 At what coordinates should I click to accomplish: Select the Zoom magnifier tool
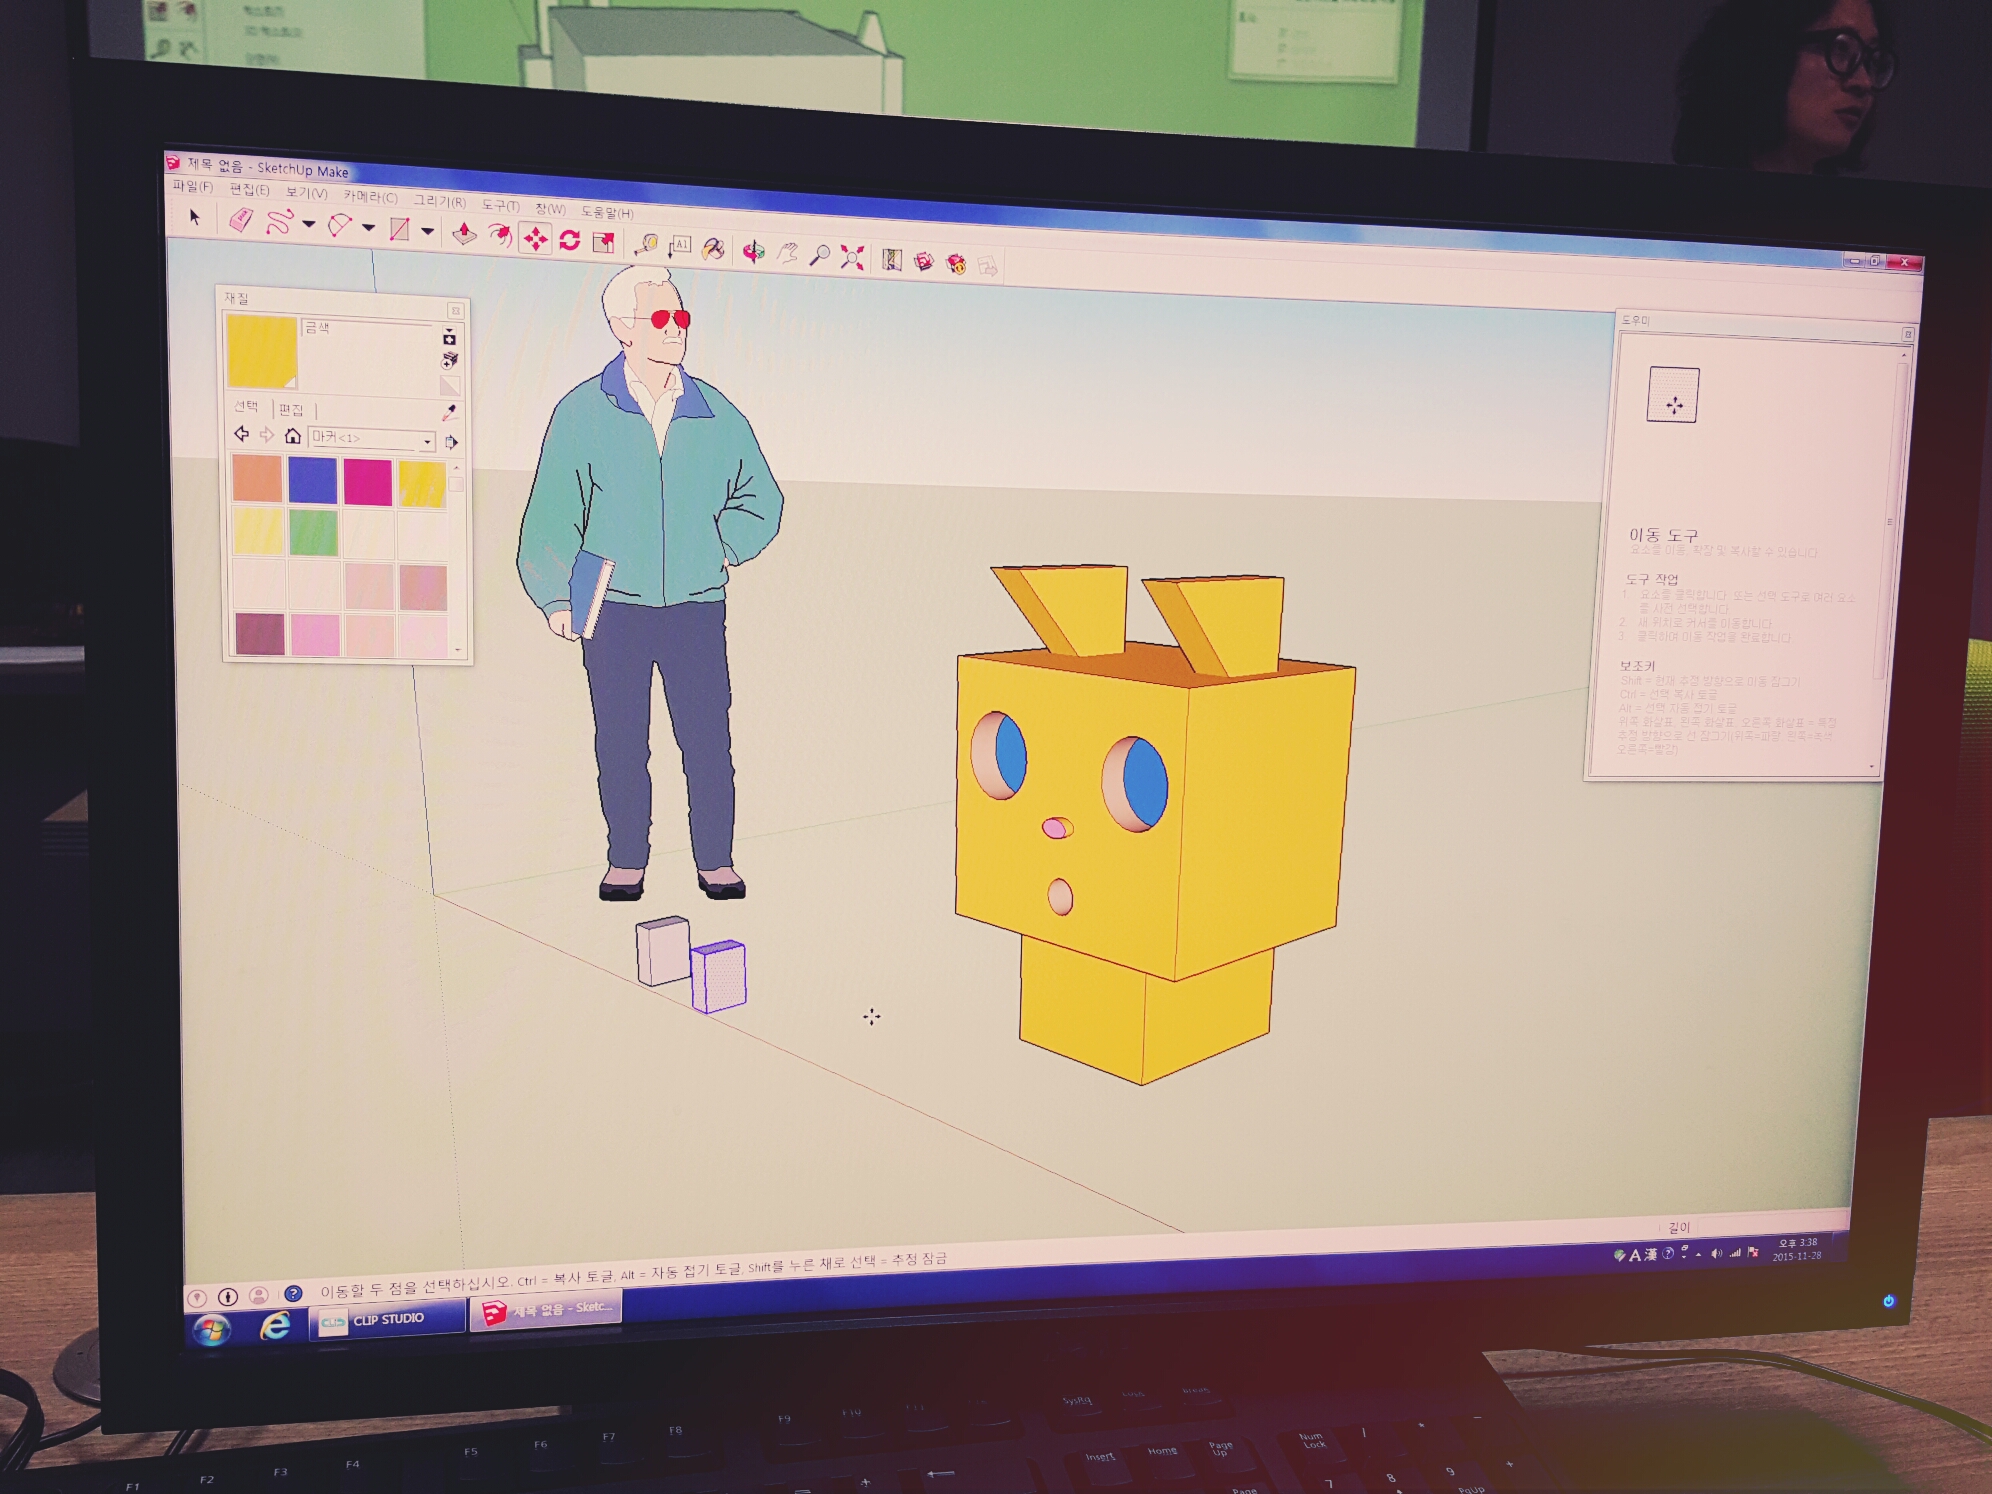pos(819,256)
